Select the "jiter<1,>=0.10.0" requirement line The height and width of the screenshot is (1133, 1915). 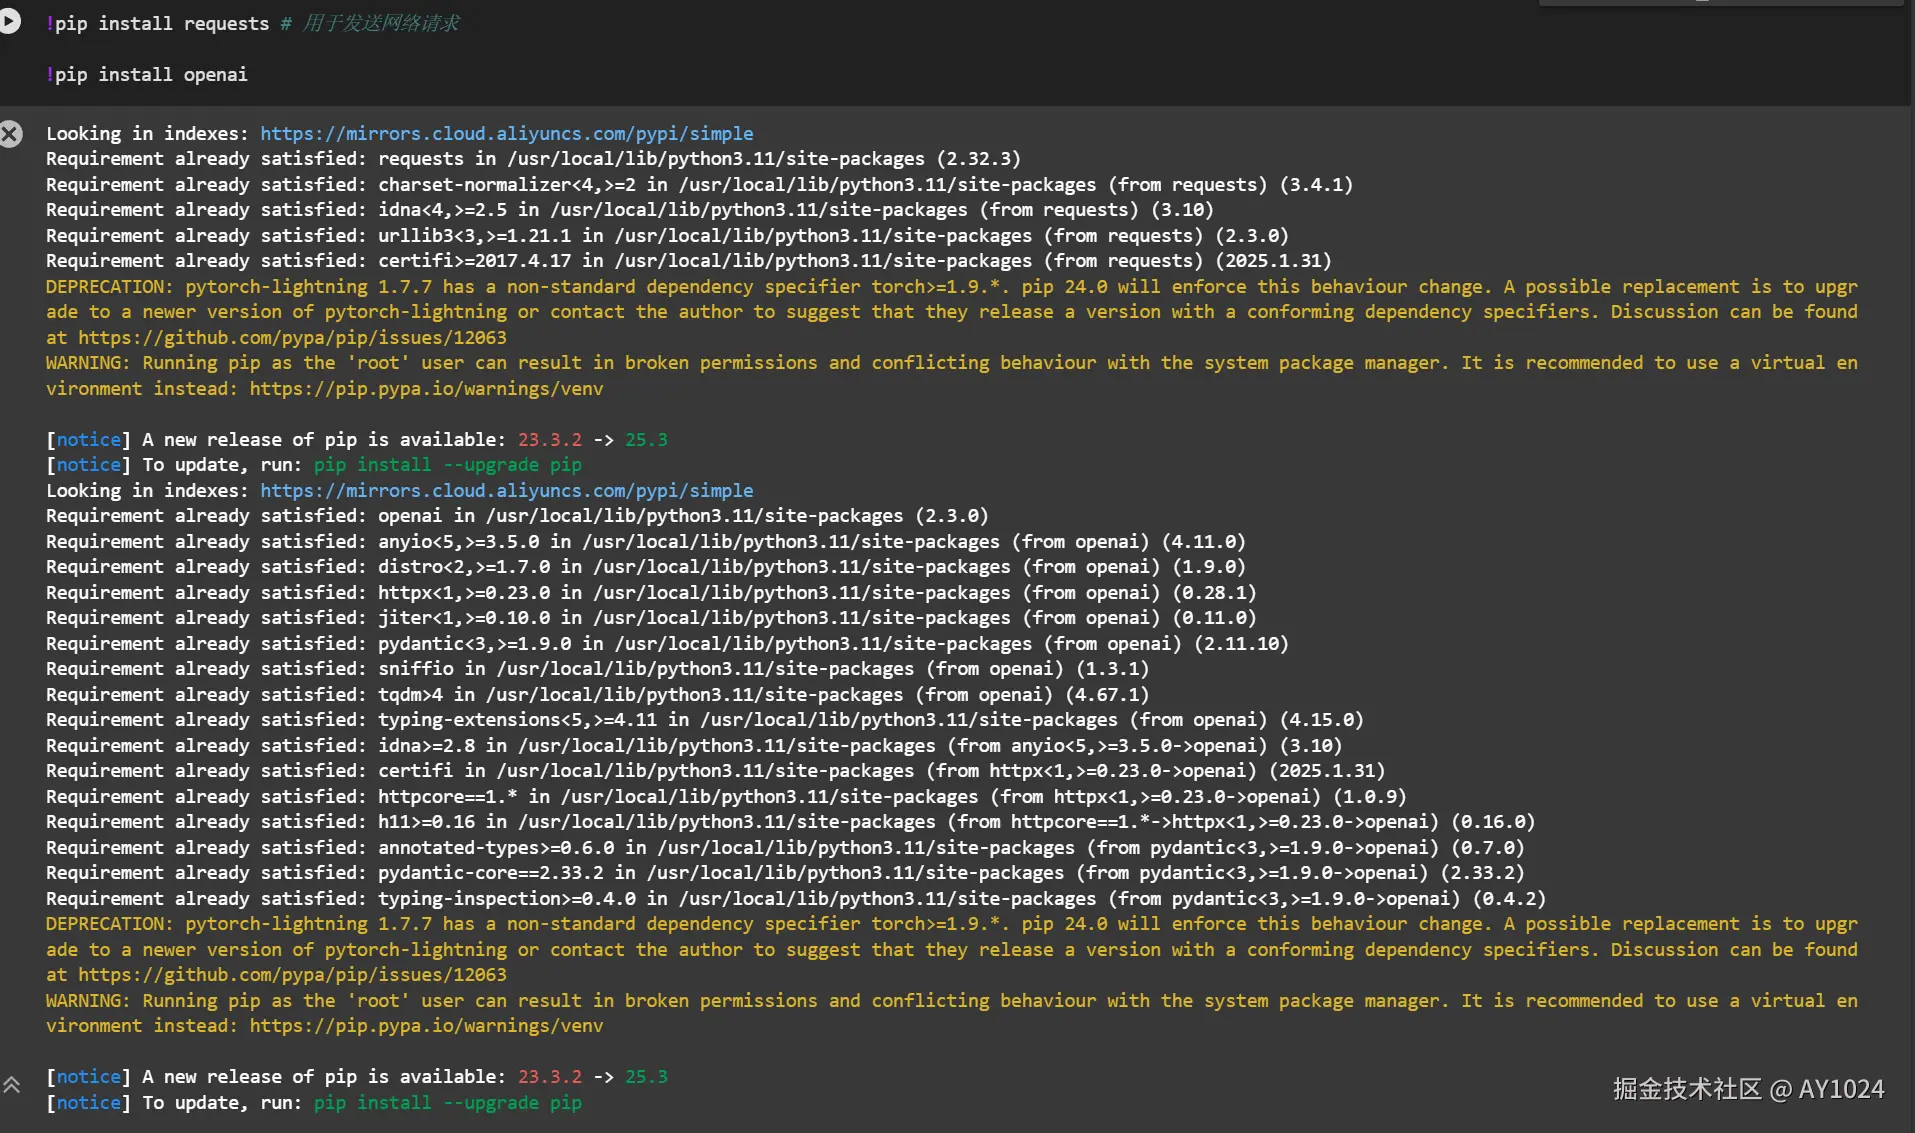click(x=651, y=618)
